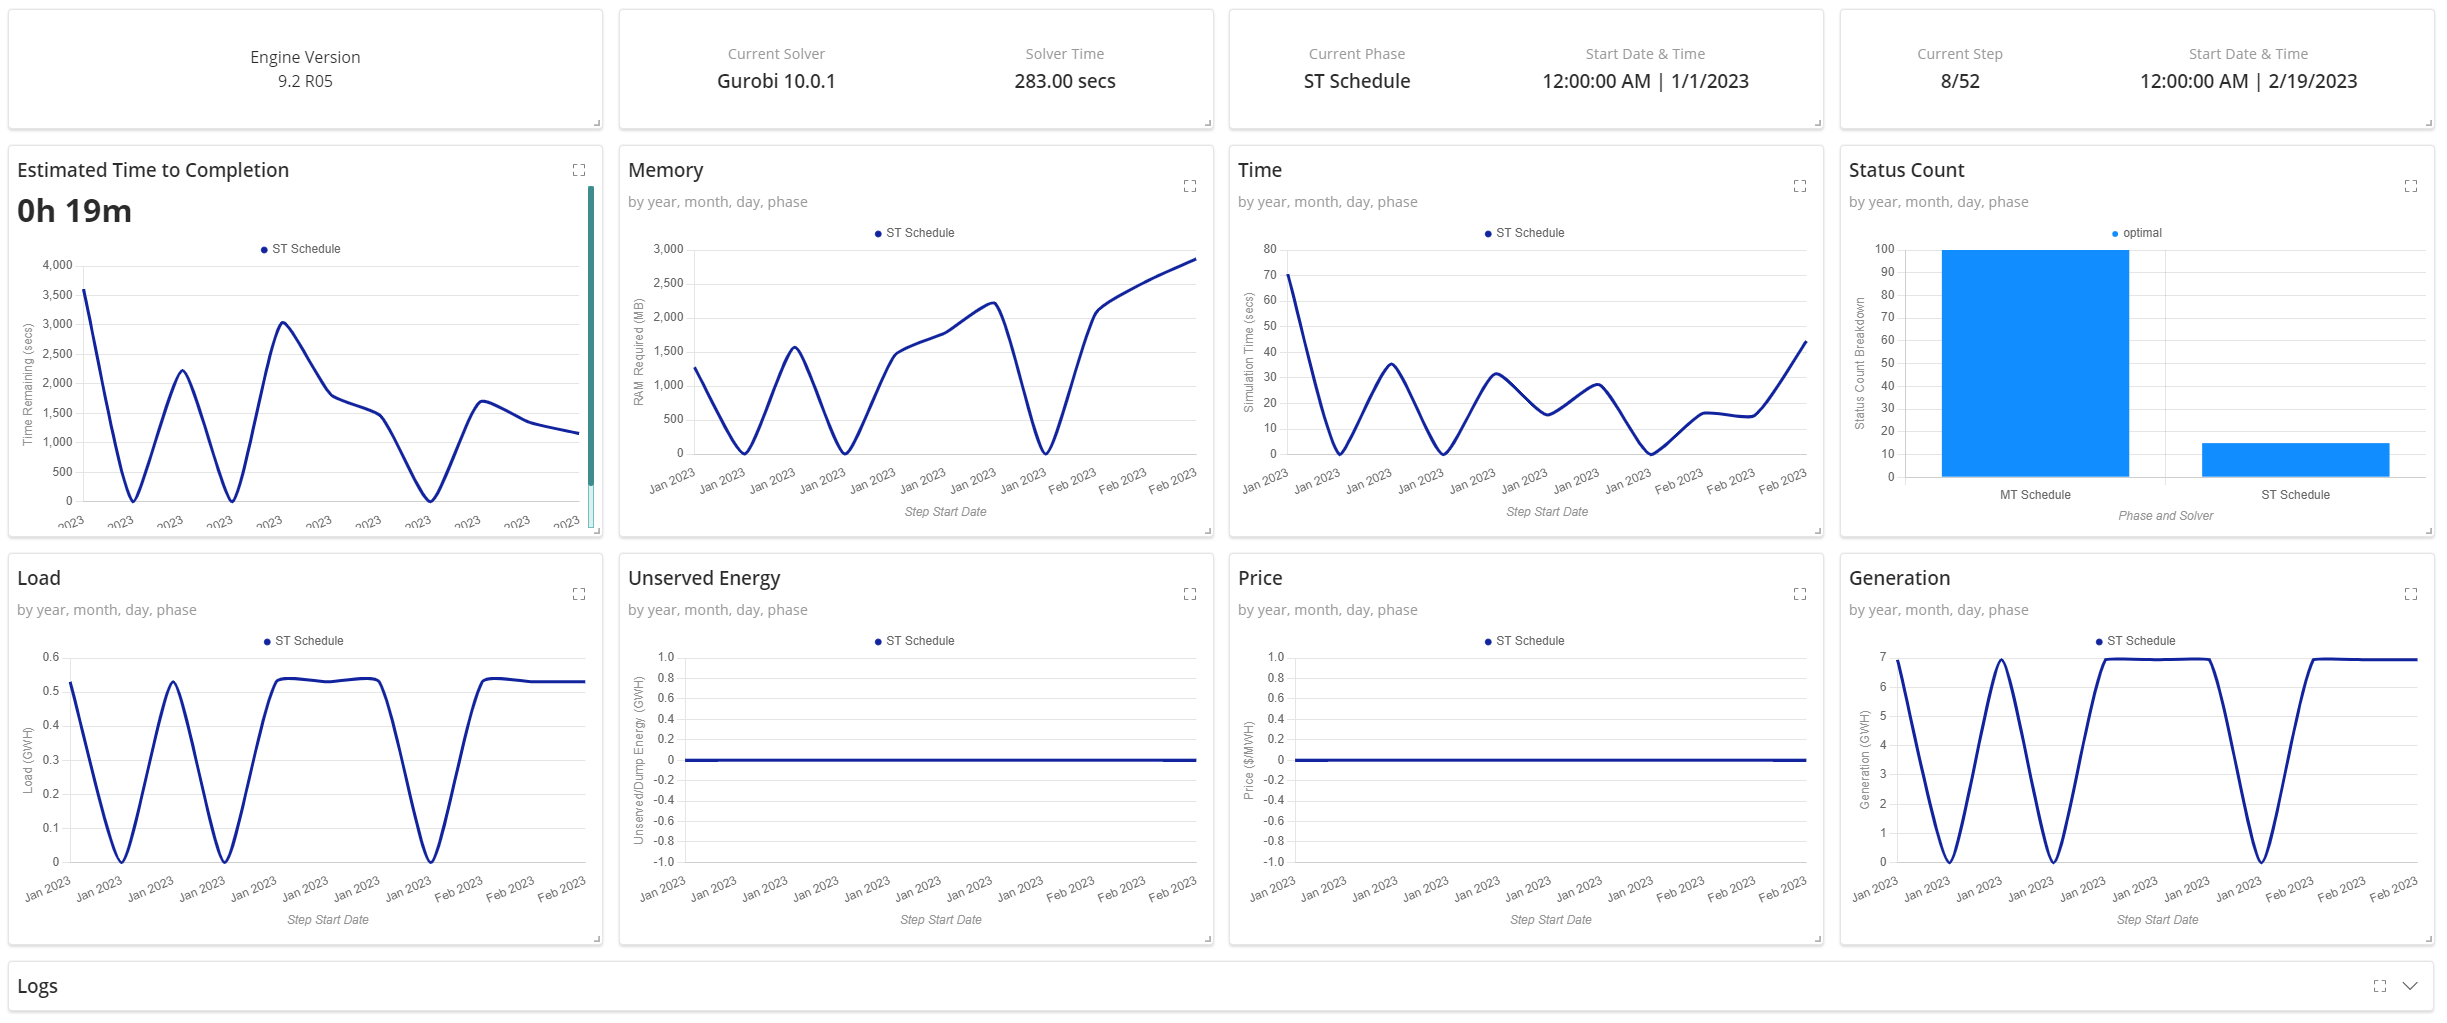Expand the Status Count panel to fullscreen
Image resolution: width=2447 pixels, height=1023 pixels.
pyautogui.click(x=2409, y=185)
